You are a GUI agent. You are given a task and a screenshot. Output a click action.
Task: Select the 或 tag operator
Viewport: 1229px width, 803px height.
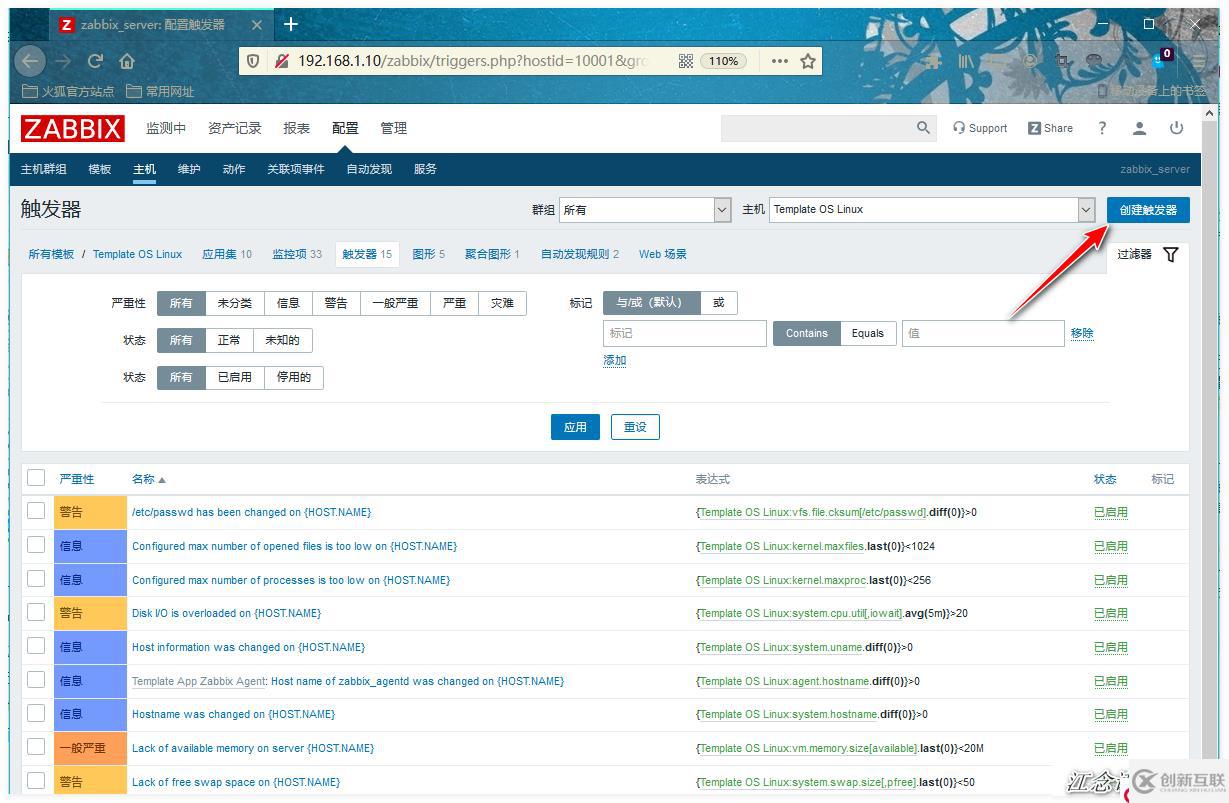tap(718, 303)
